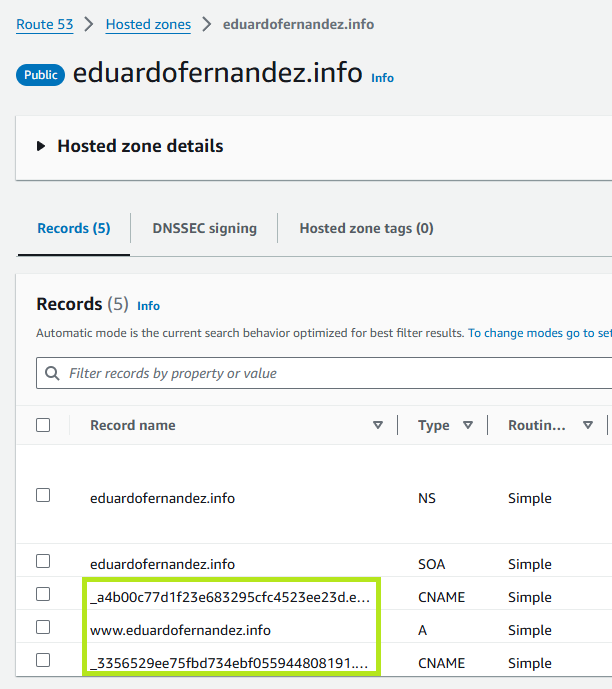Viewport: 612px width, 689px height.
Task: Check the www.eduardofernandez.info A record box
Action: 43,627
